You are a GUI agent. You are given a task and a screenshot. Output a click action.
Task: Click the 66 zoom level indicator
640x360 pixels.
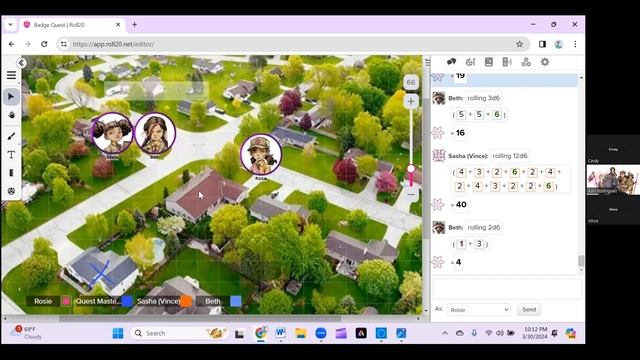point(411,82)
